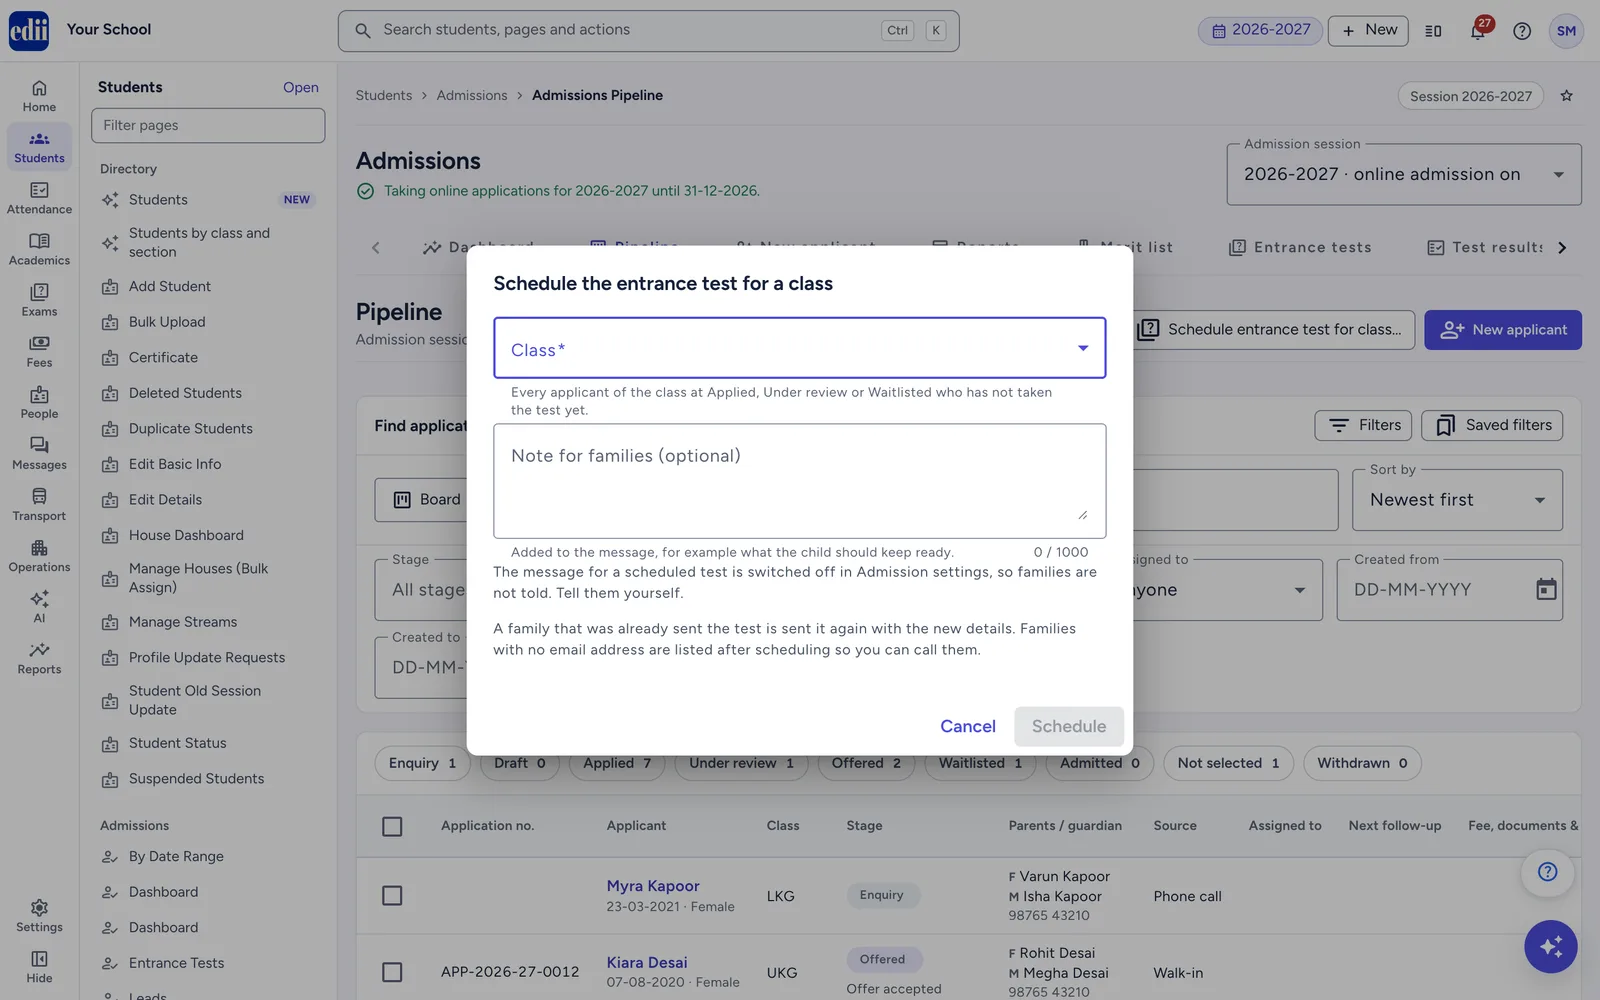Tick the checkbox for Myra Kapoor row
1600x1000 pixels.
pos(392,896)
